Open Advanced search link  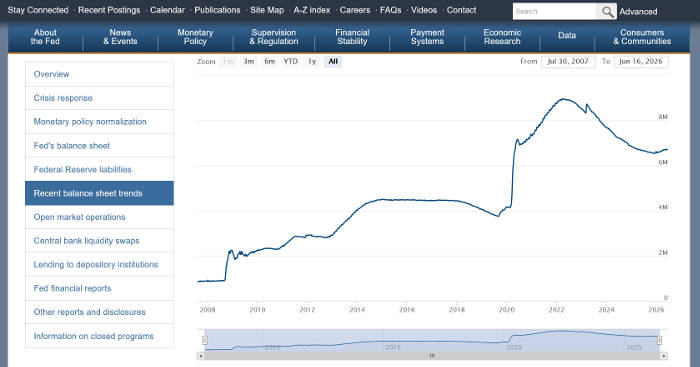pos(638,12)
